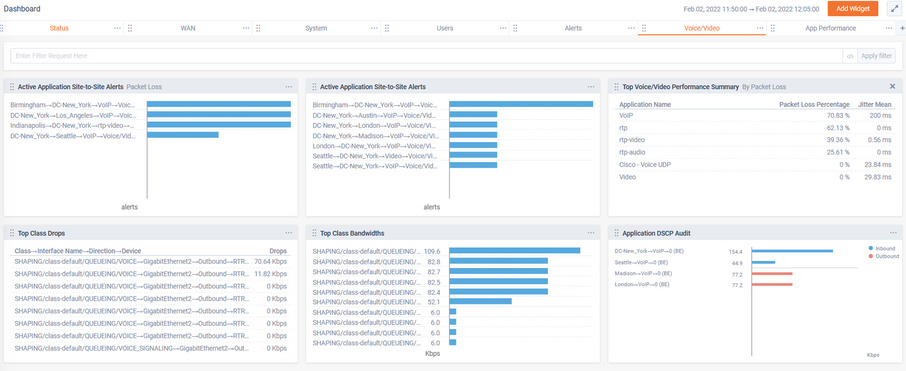Open Status tab options menu
906x371 pixels.
(117, 28)
